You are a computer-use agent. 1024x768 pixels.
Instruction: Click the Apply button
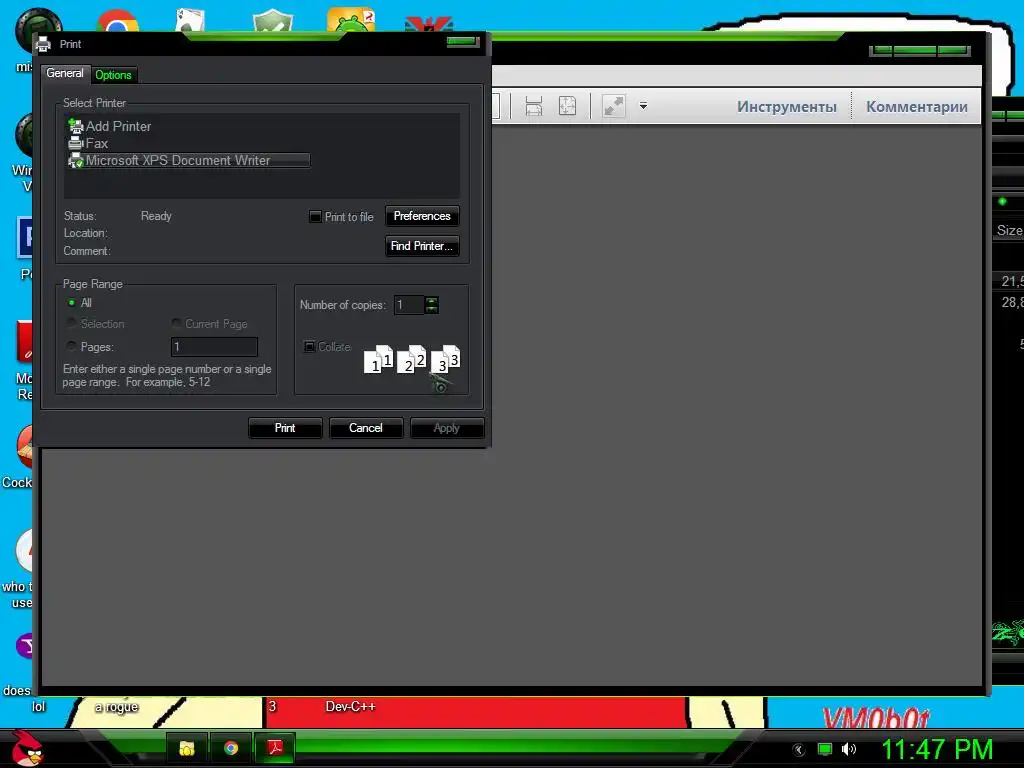click(447, 428)
